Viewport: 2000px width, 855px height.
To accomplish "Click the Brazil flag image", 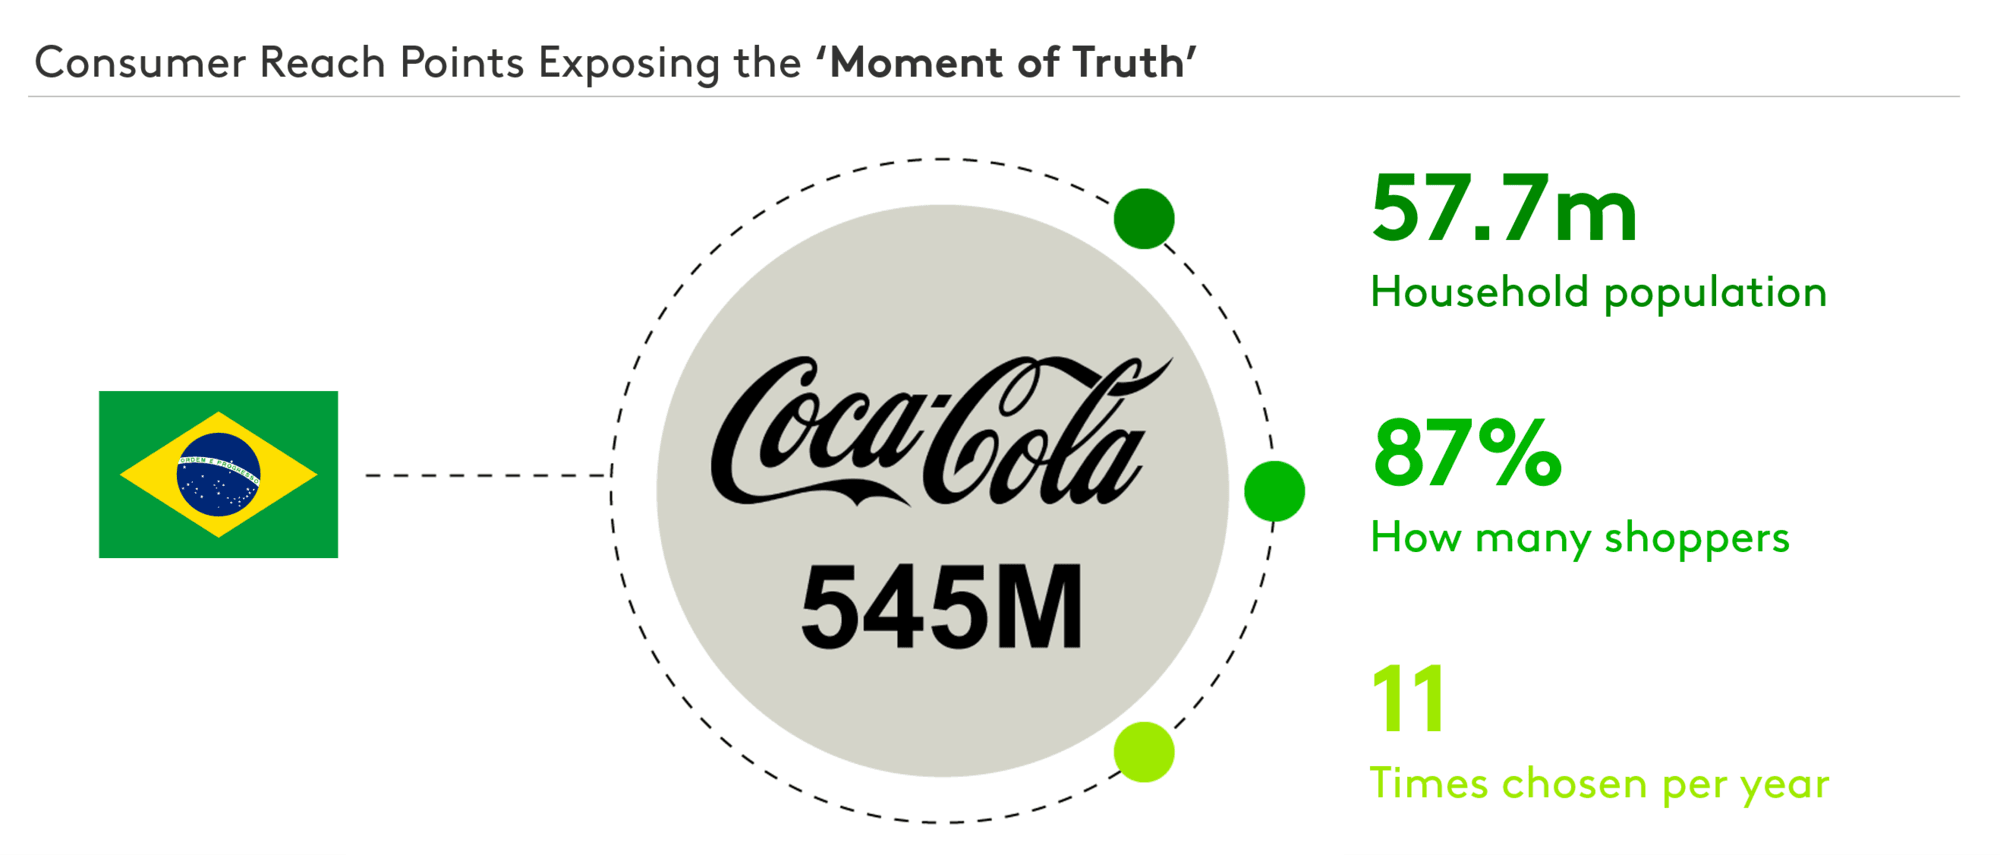I will click(218, 474).
